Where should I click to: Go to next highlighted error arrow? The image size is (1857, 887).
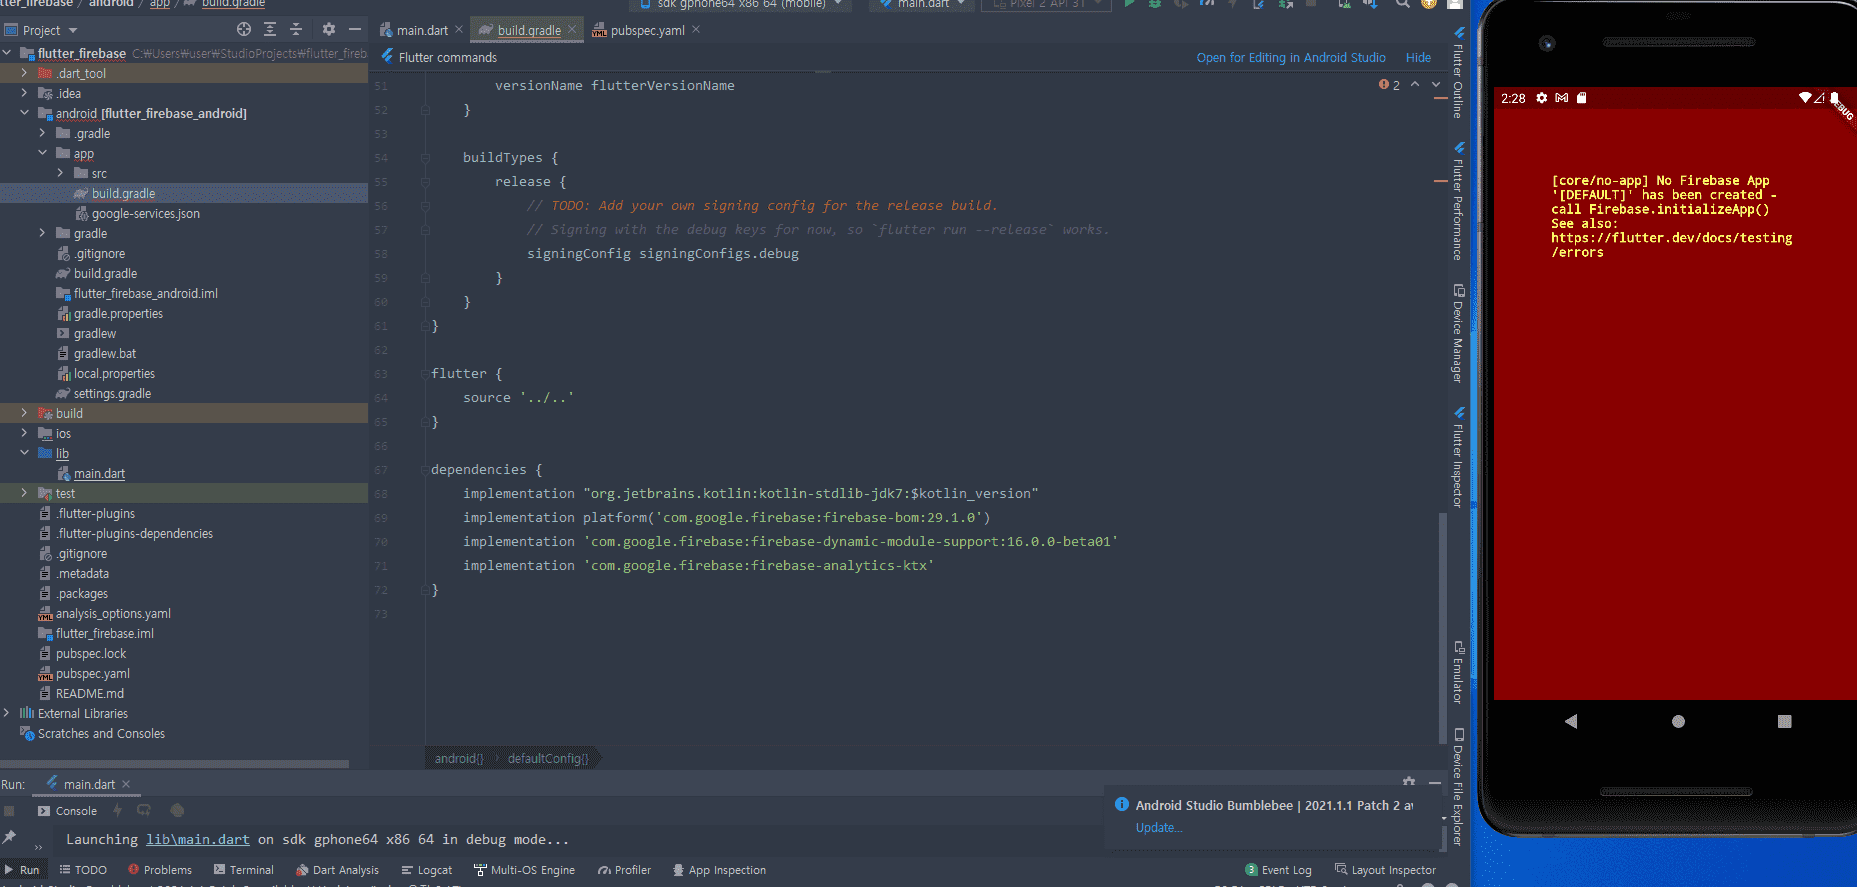pyautogui.click(x=1436, y=85)
